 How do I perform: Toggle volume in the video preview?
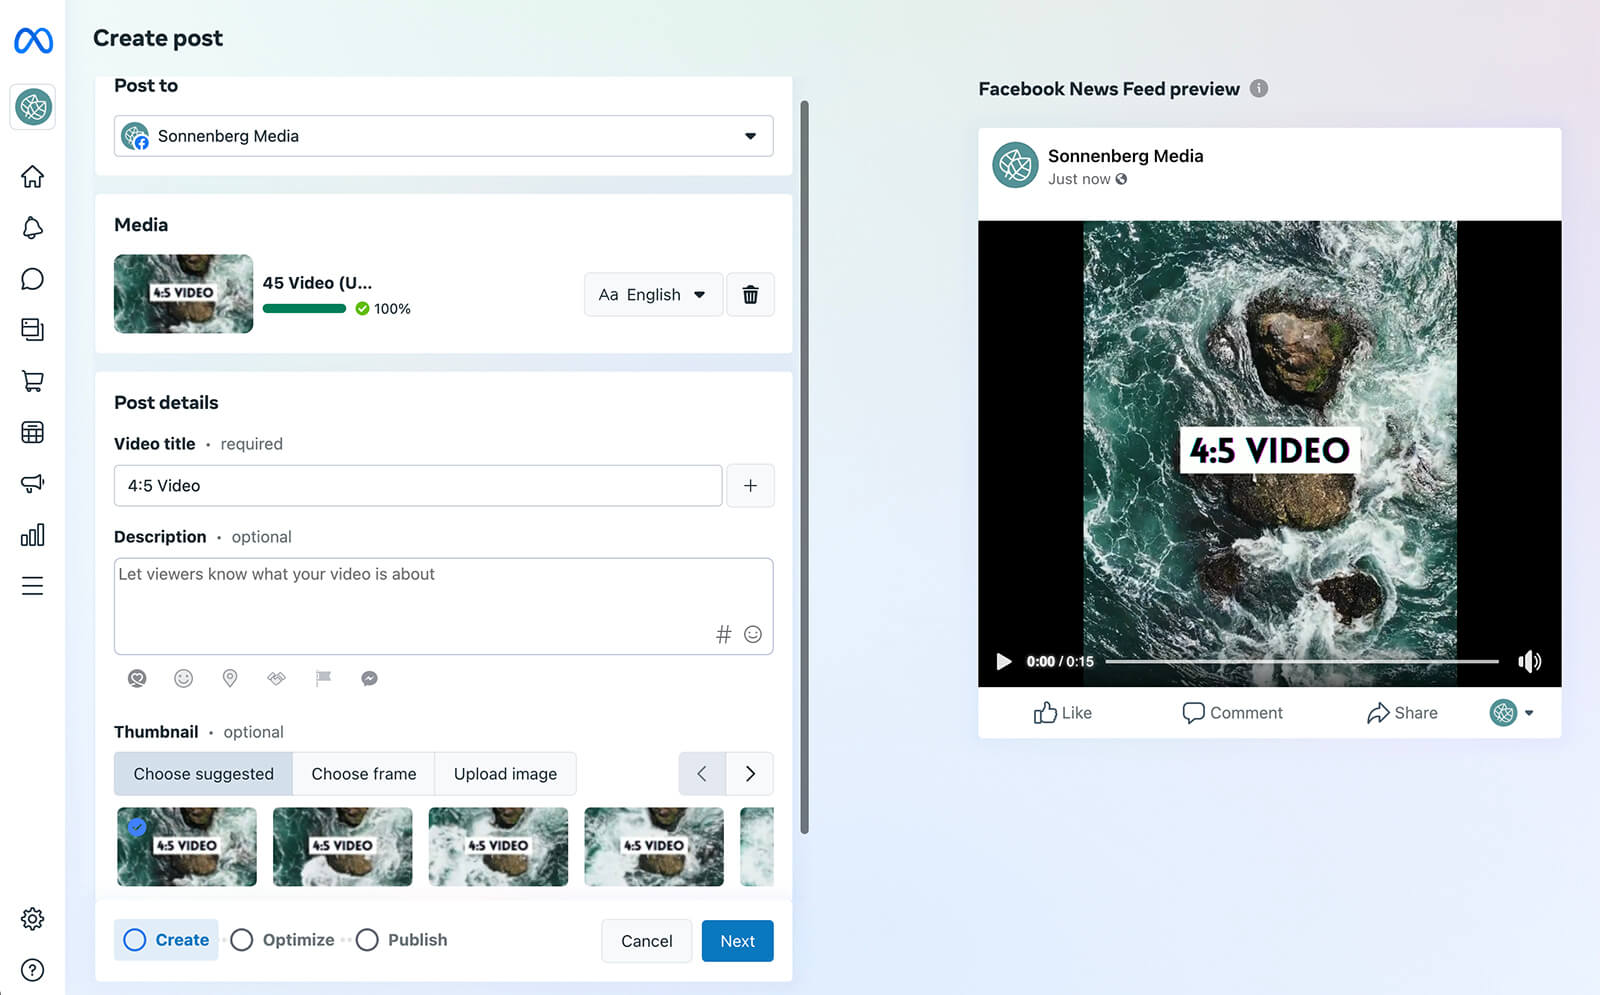click(1529, 661)
